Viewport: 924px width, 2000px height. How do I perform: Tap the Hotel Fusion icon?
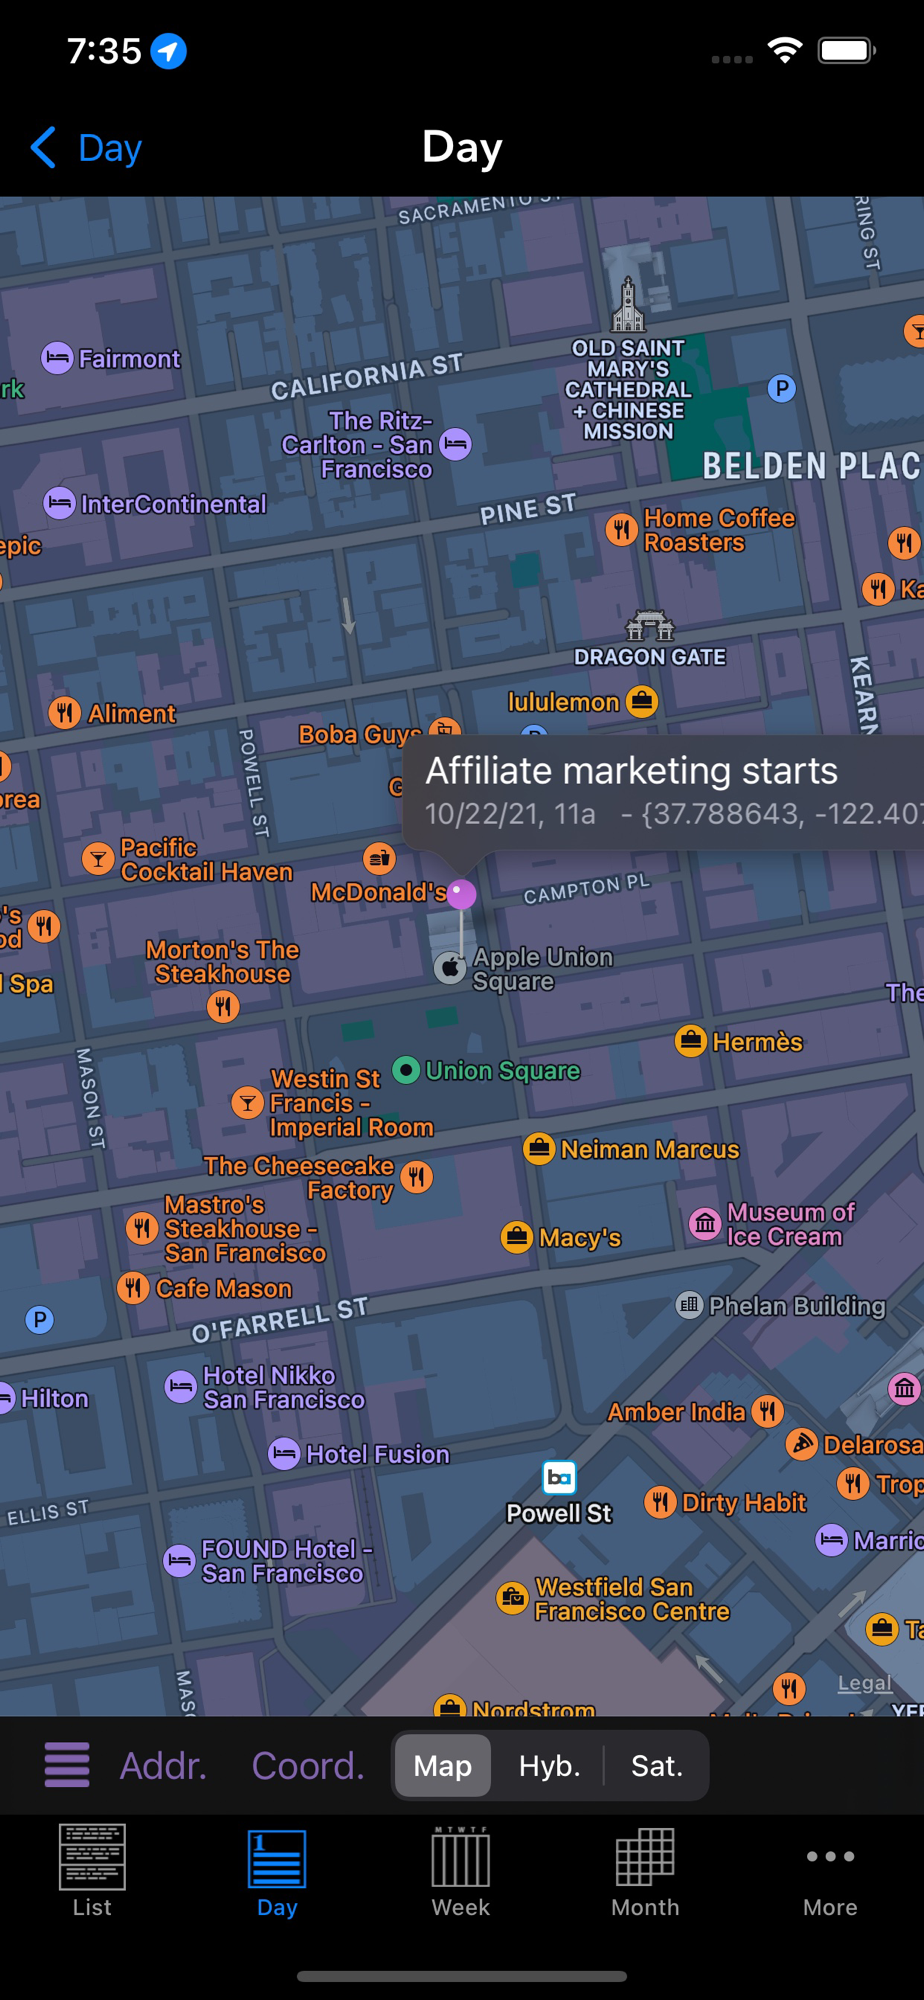pyautogui.click(x=285, y=1453)
